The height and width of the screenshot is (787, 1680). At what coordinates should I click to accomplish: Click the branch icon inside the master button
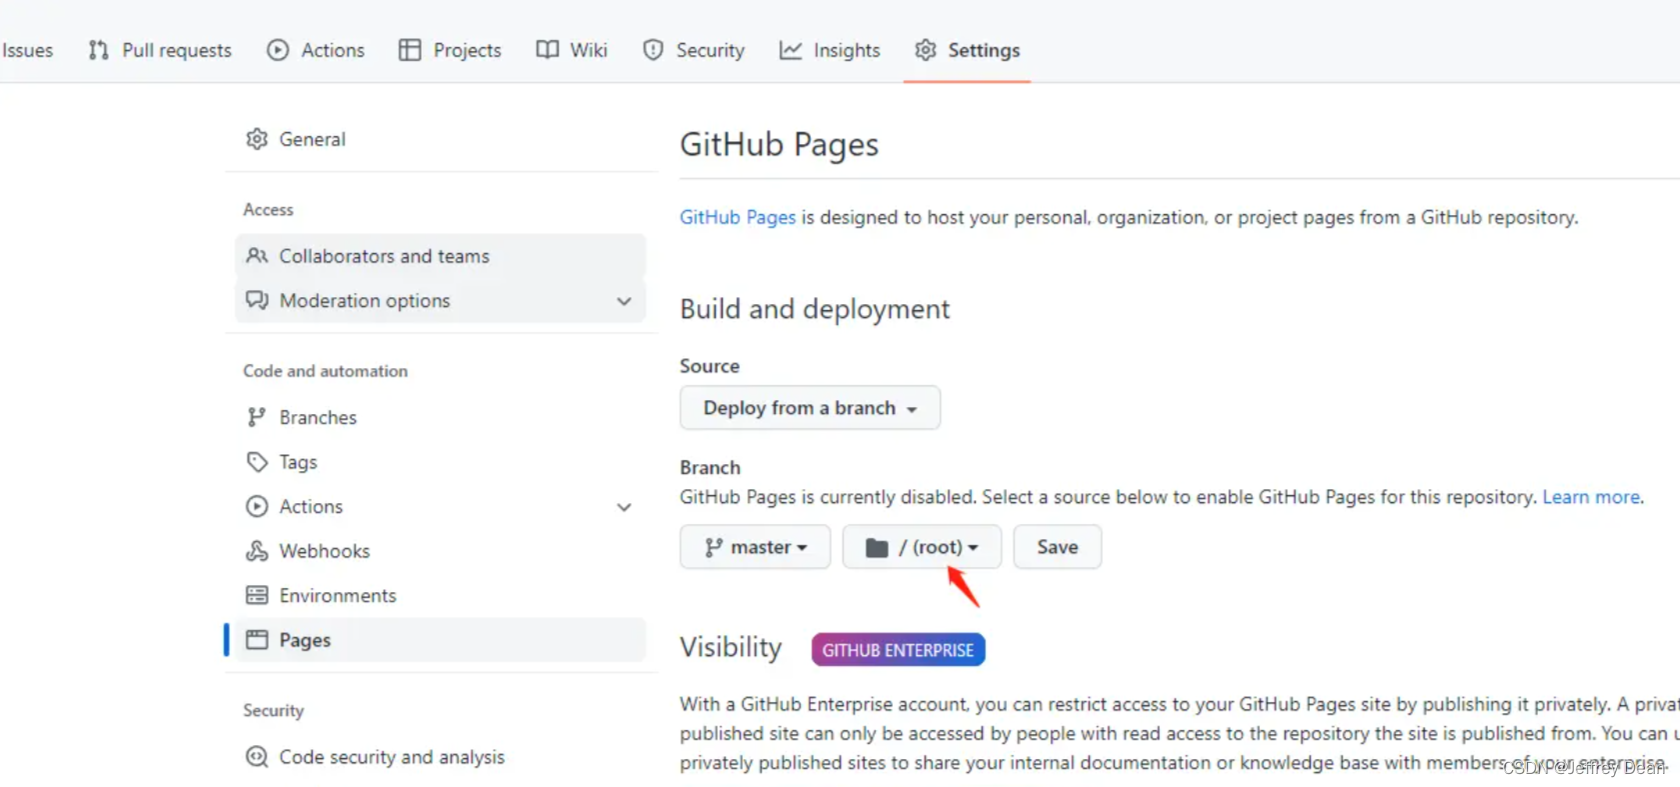tap(713, 547)
